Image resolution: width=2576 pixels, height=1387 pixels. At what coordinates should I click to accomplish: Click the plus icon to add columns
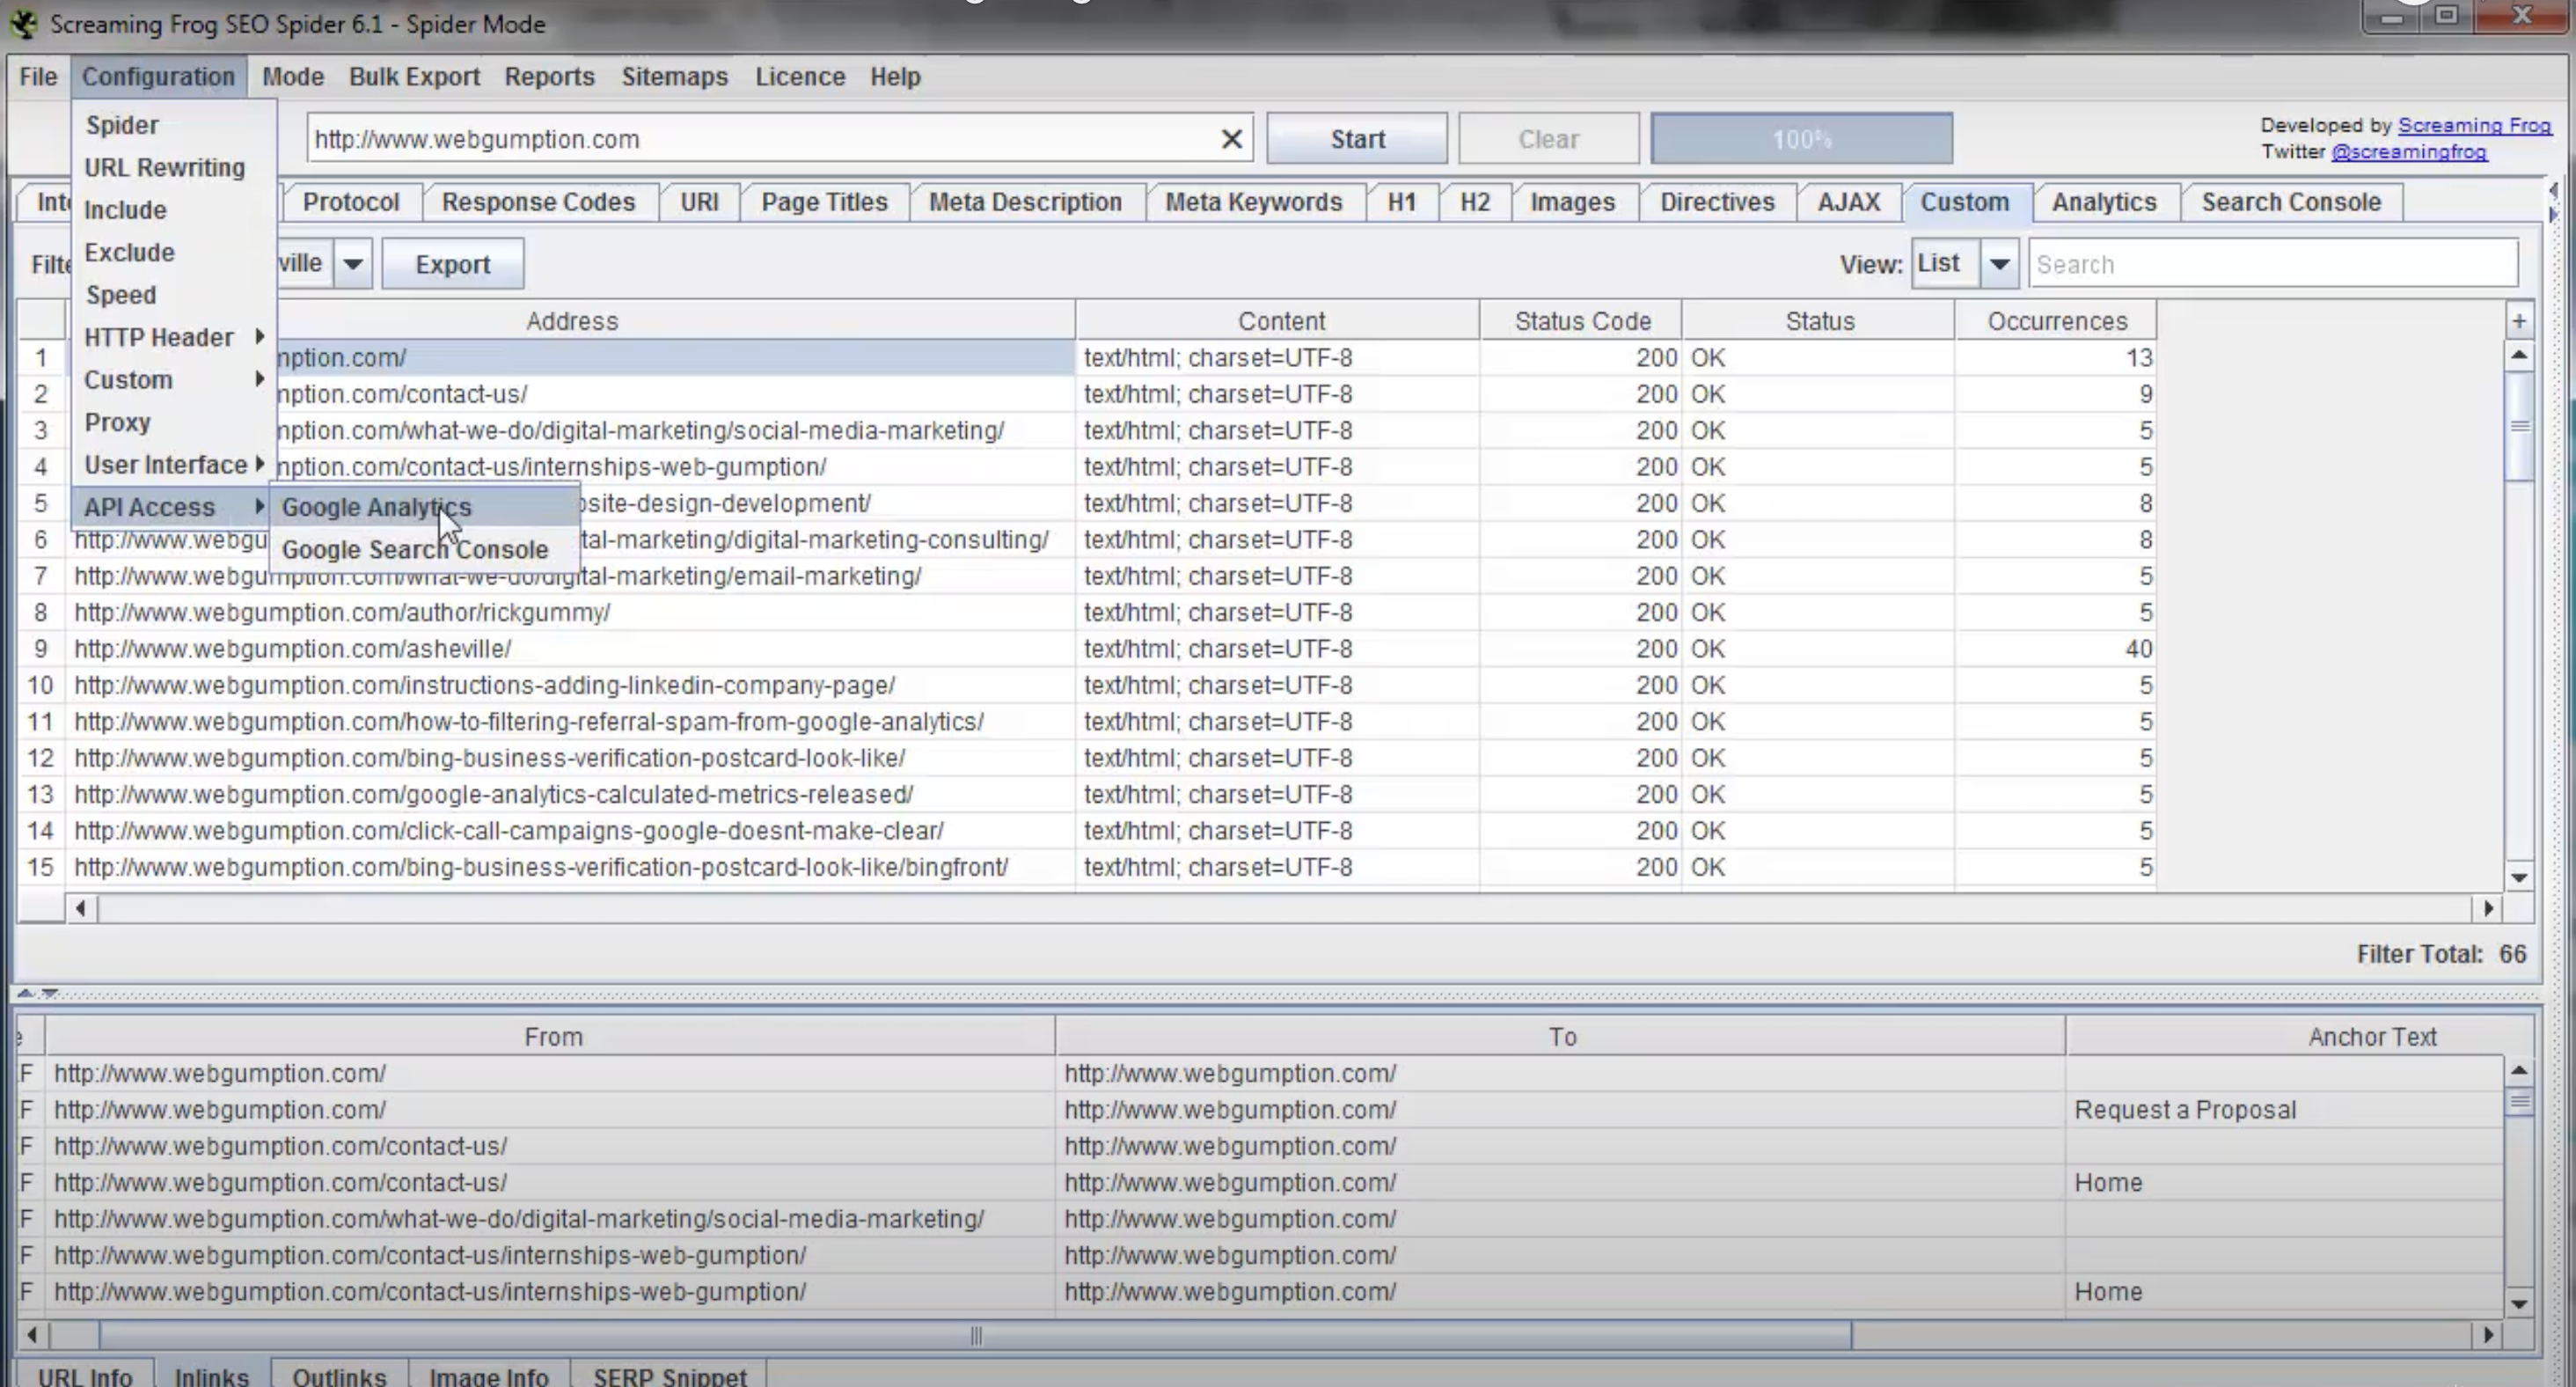[x=2519, y=321]
